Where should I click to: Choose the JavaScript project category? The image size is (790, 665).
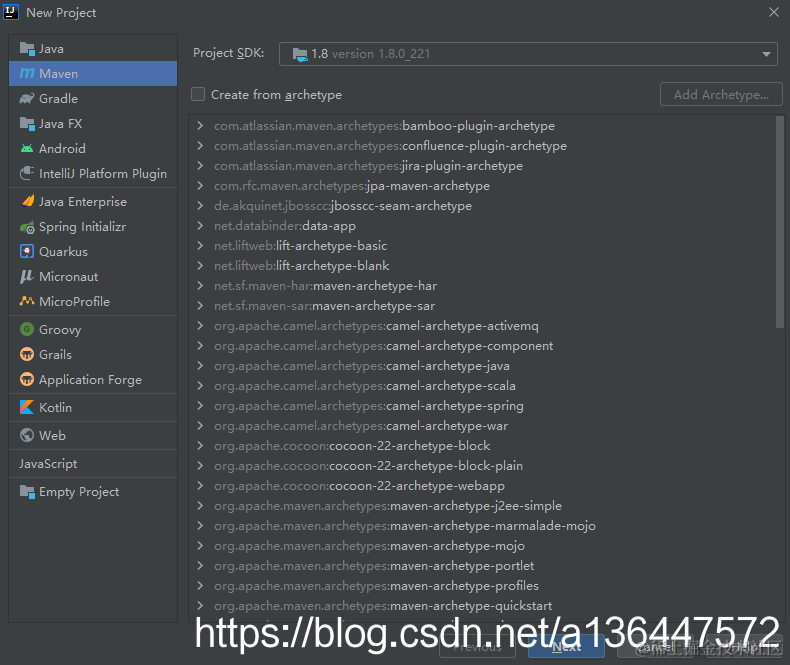click(x=93, y=463)
